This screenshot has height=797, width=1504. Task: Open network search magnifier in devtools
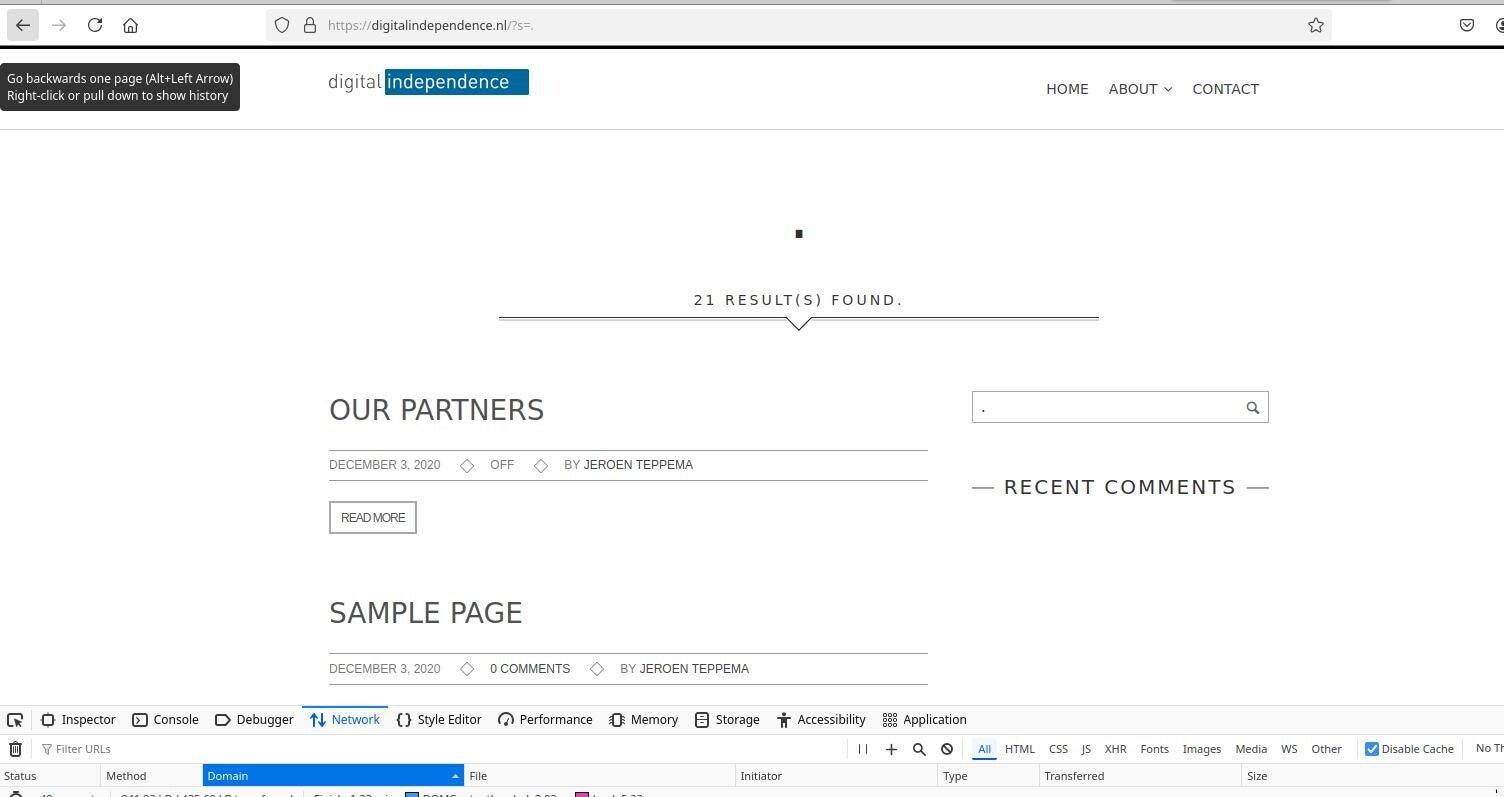tap(919, 749)
